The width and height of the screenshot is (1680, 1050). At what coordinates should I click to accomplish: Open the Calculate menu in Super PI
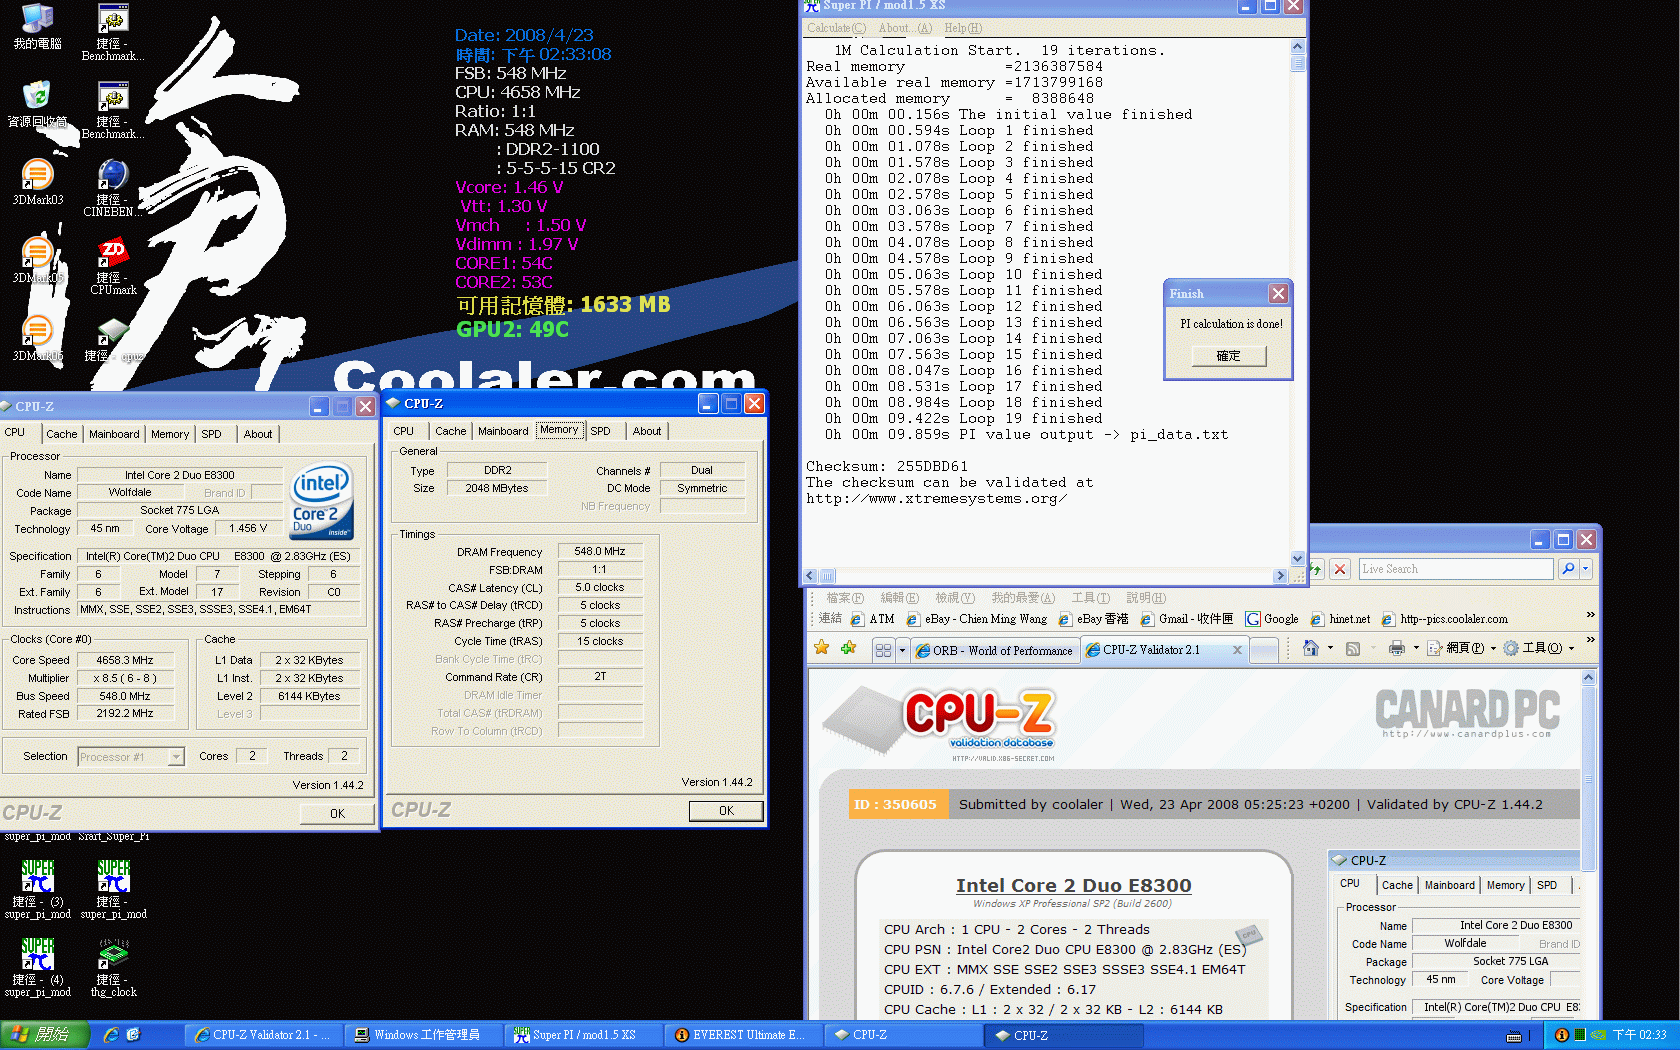click(x=837, y=28)
